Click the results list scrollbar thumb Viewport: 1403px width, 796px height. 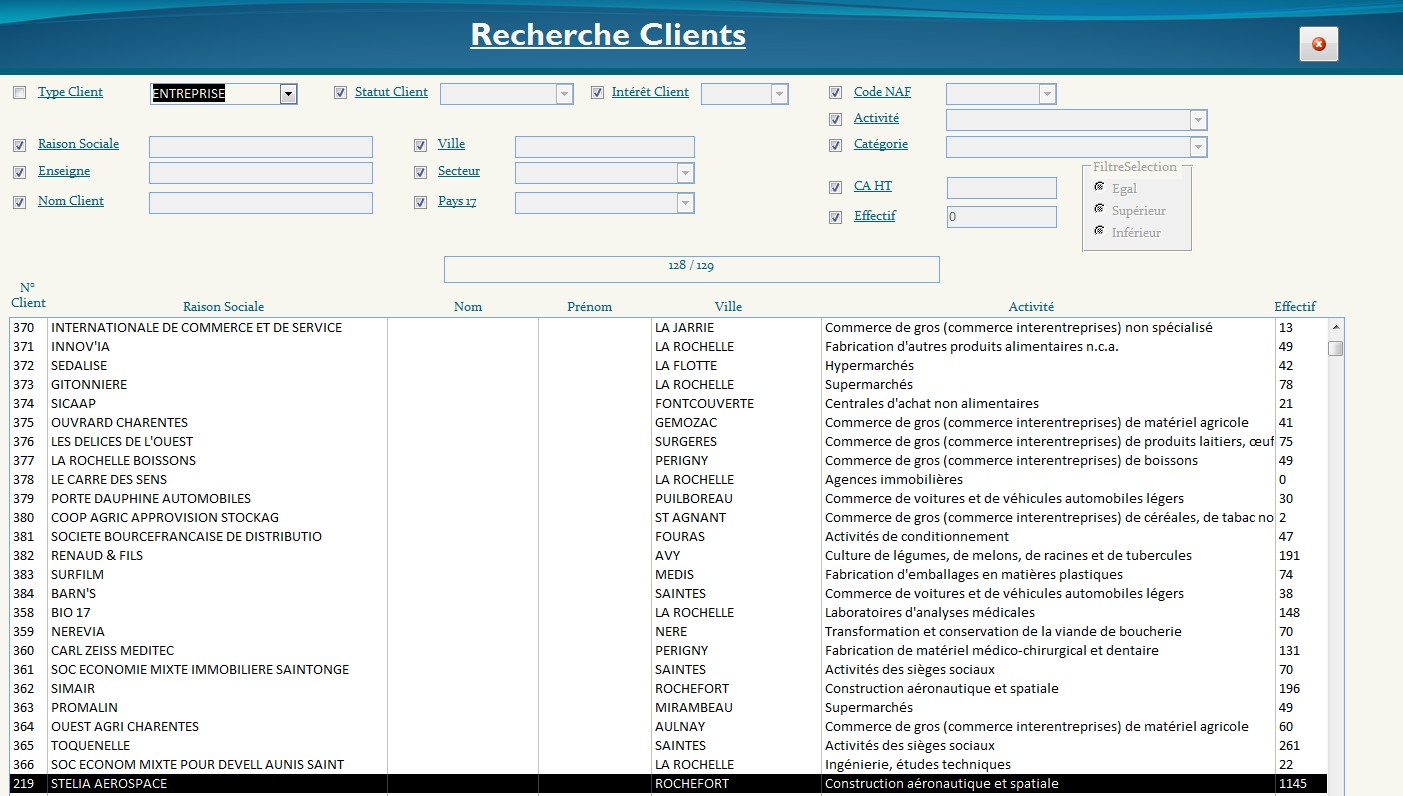tap(1336, 348)
